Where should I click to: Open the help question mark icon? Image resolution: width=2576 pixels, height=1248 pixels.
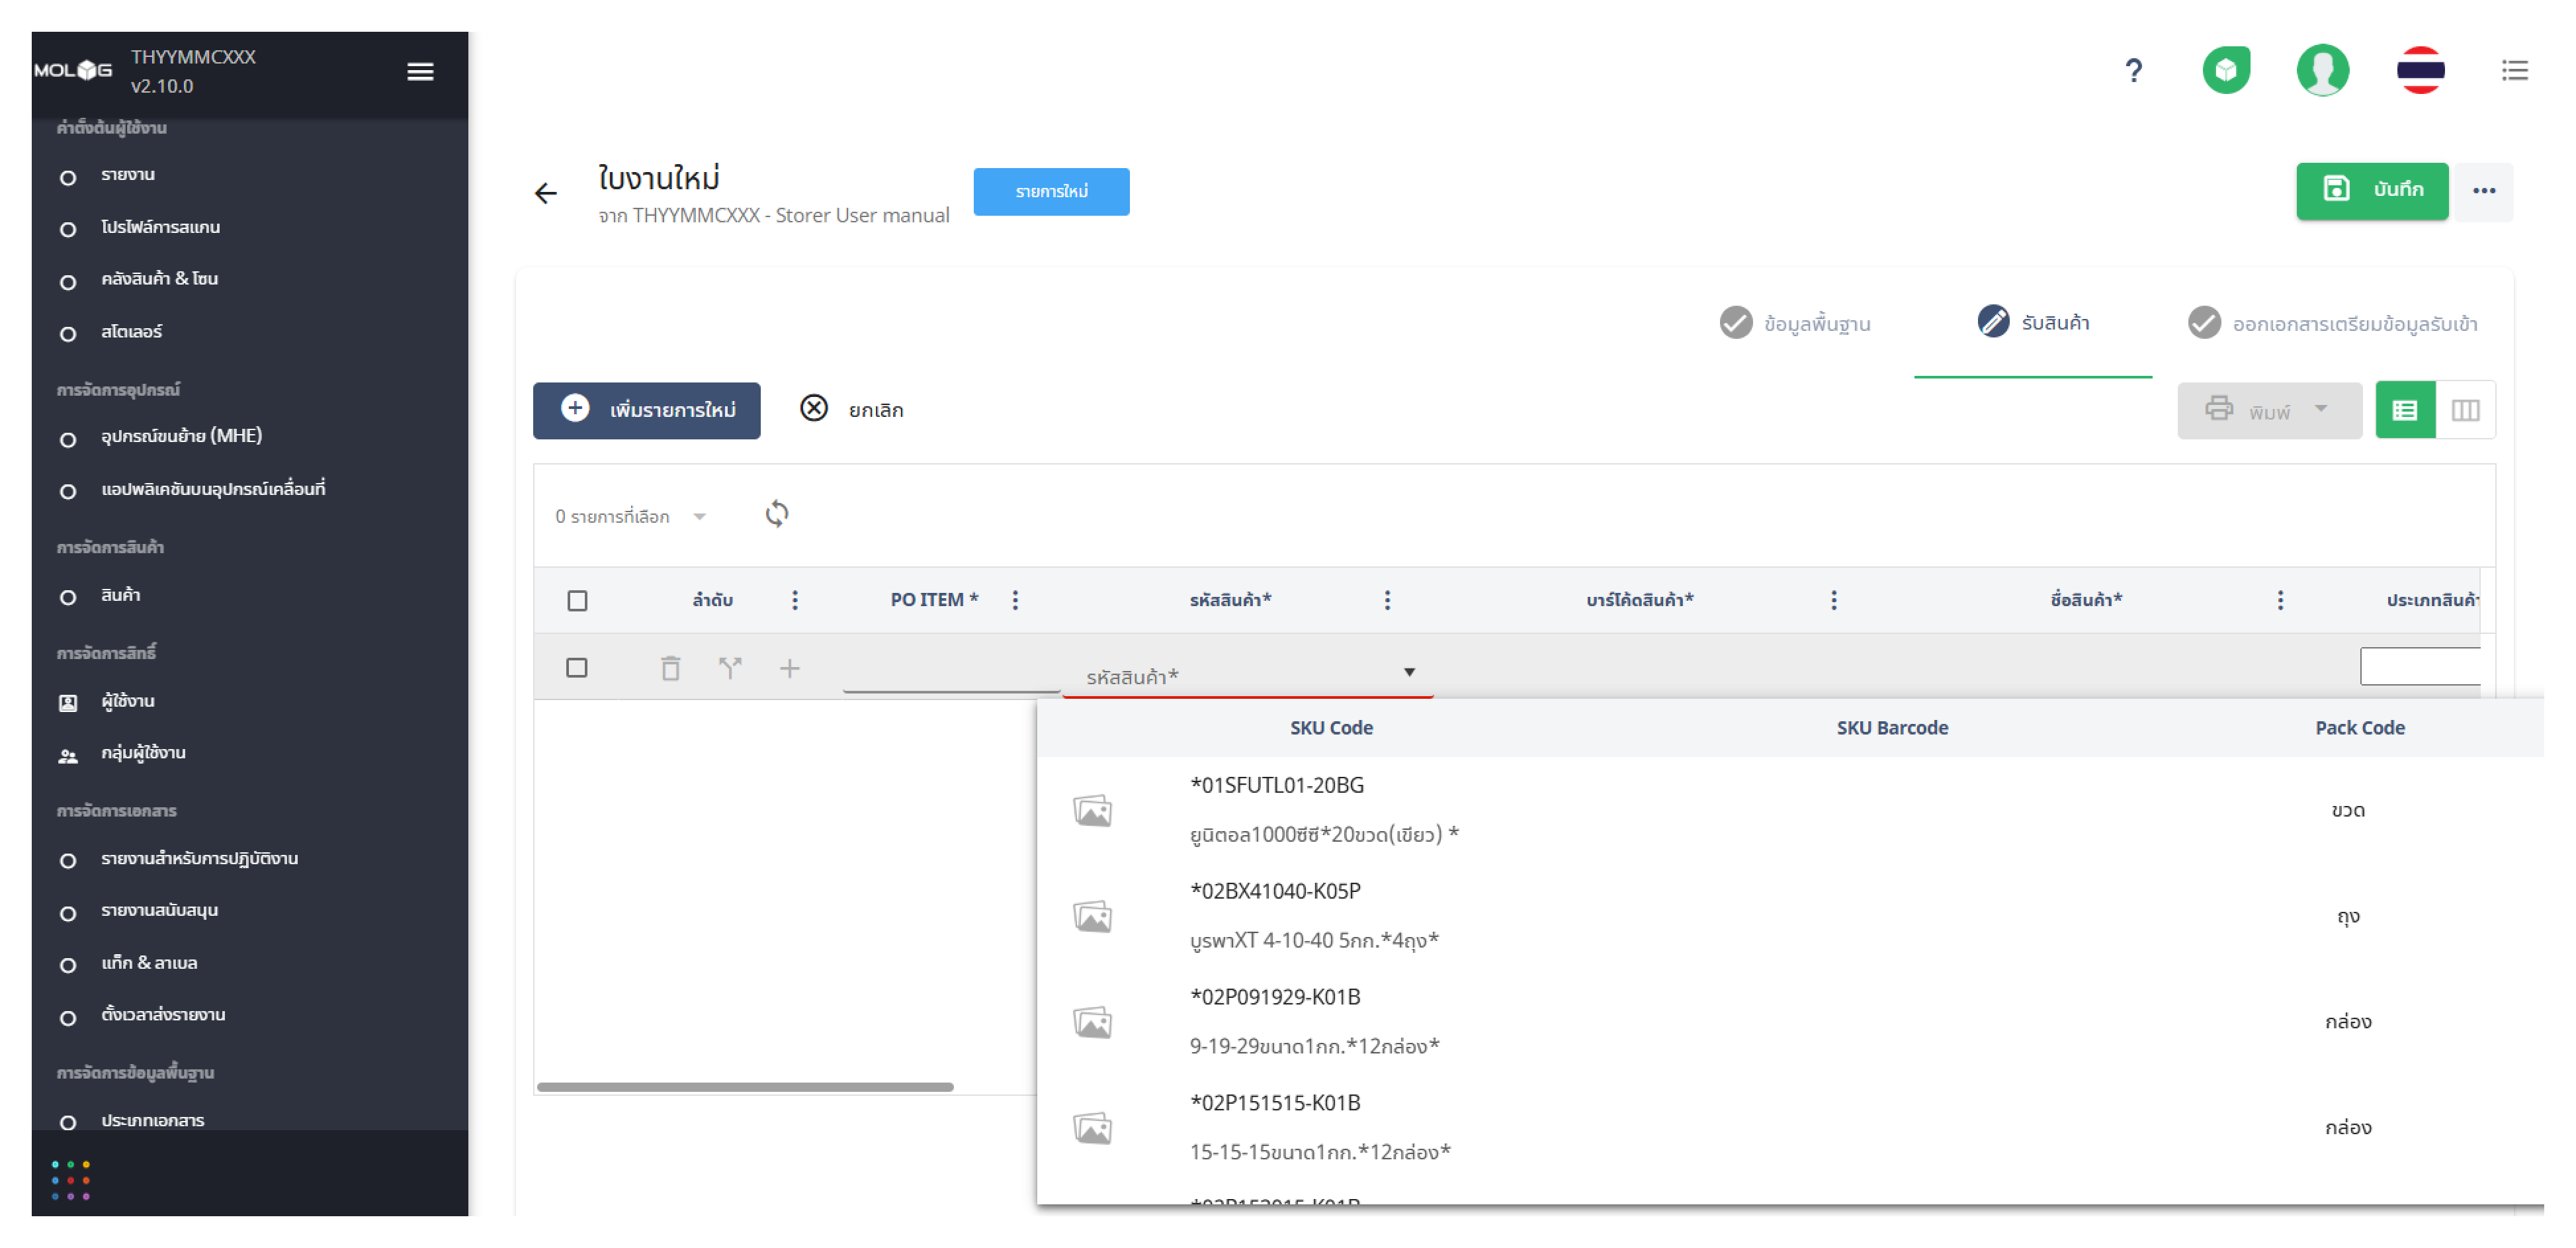click(2133, 71)
